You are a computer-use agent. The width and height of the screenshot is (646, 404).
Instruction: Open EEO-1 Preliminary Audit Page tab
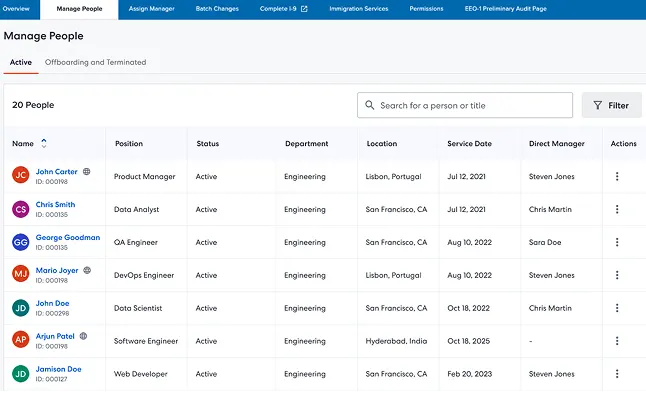click(x=506, y=9)
